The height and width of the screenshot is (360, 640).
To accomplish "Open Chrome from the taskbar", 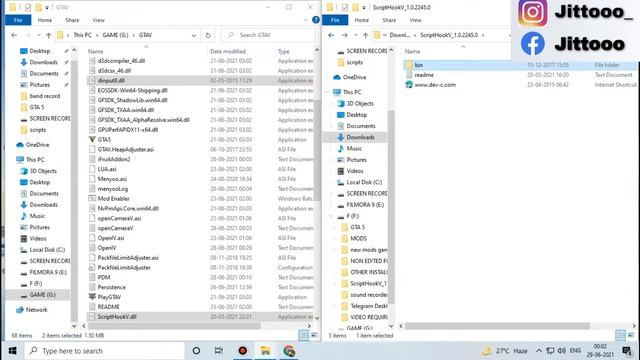I will click(x=289, y=351).
